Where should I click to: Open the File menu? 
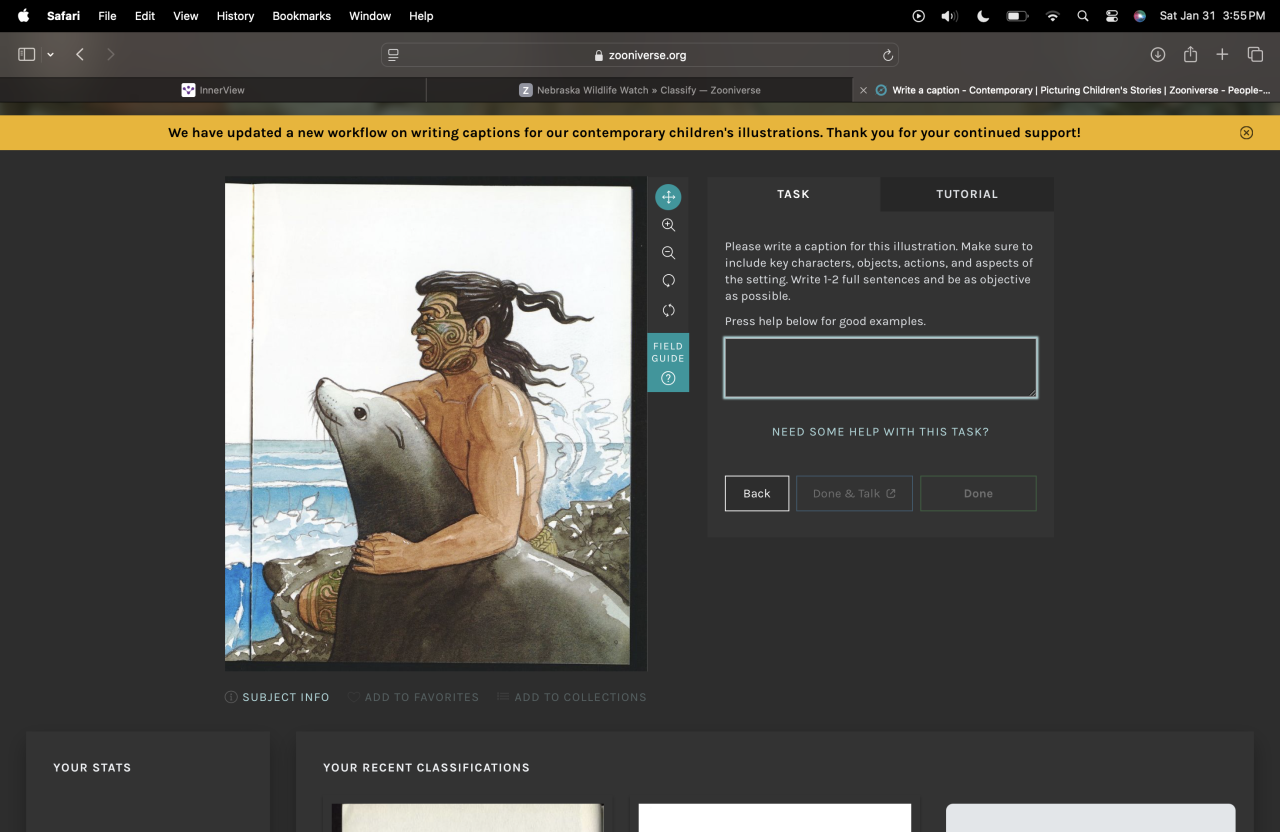click(x=107, y=16)
